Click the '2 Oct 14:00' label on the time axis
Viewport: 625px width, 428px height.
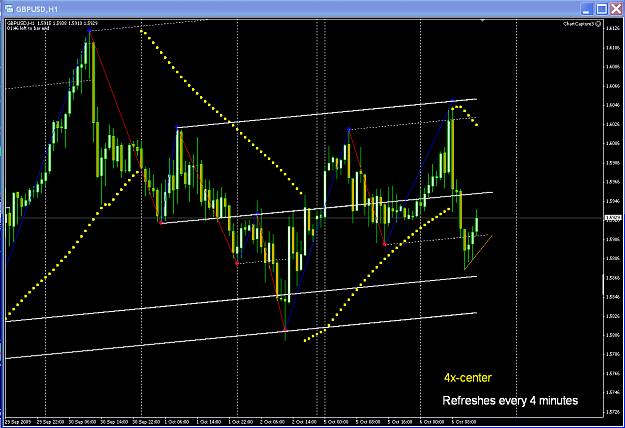pyautogui.click(x=304, y=422)
